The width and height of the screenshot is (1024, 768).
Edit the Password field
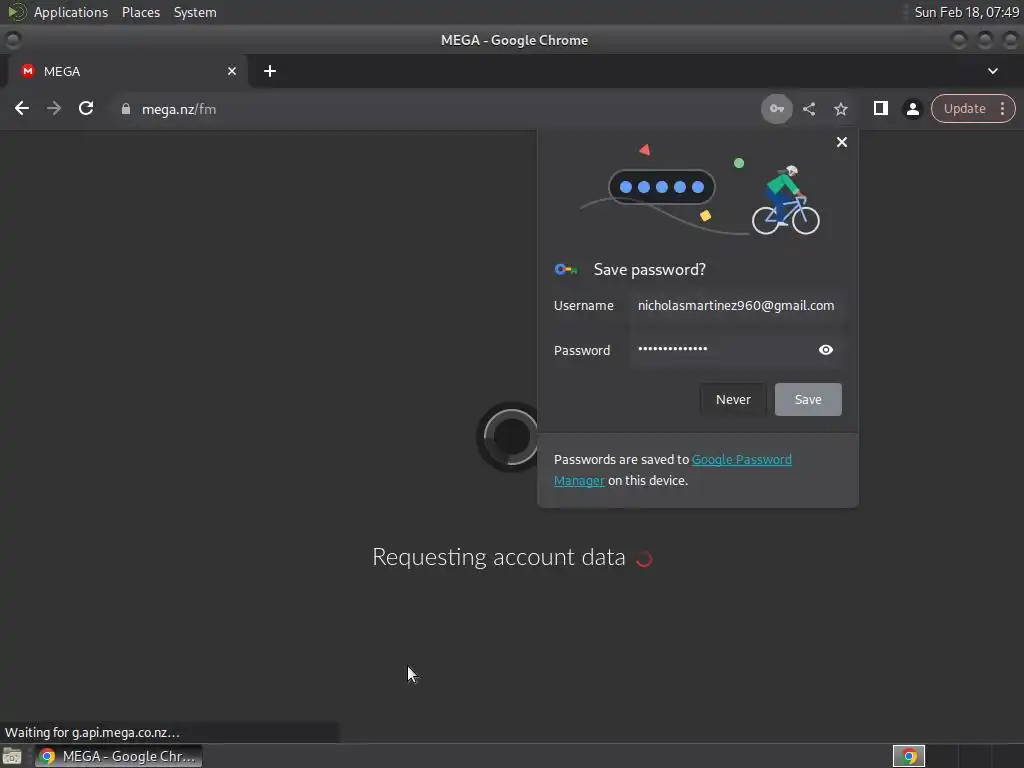click(736, 350)
